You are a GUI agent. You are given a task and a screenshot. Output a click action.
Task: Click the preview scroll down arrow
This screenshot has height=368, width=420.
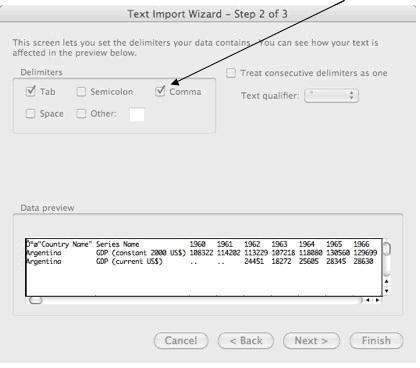click(x=387, y=291)
